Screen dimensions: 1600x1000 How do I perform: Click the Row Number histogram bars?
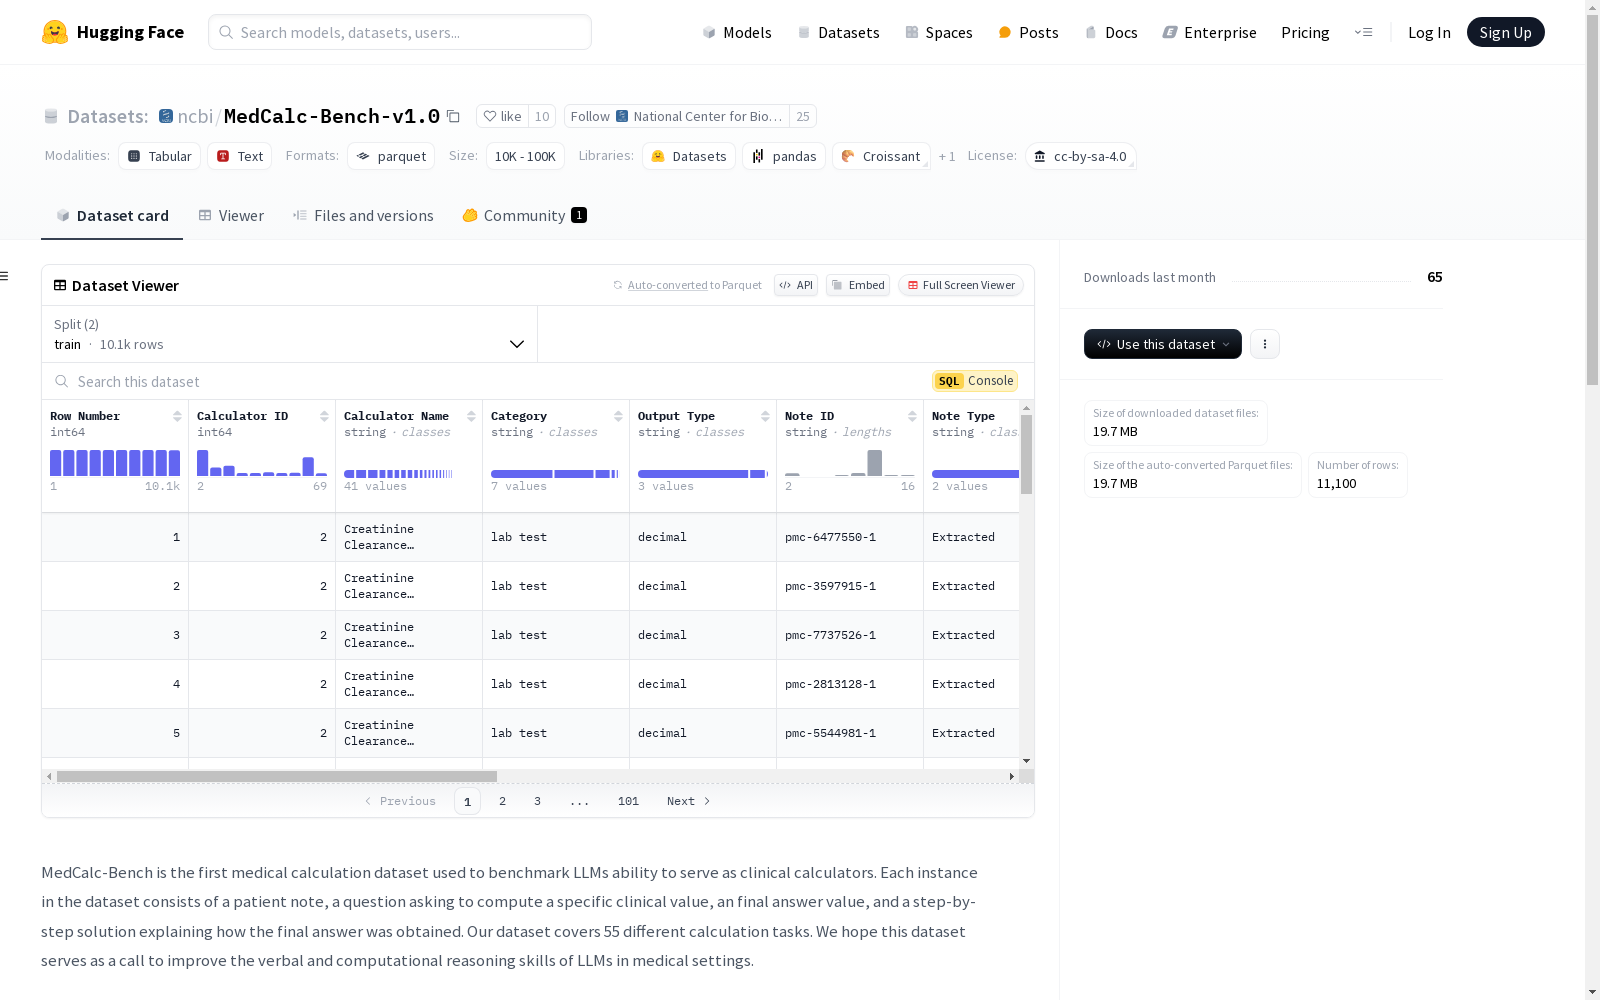click(115, 463)
